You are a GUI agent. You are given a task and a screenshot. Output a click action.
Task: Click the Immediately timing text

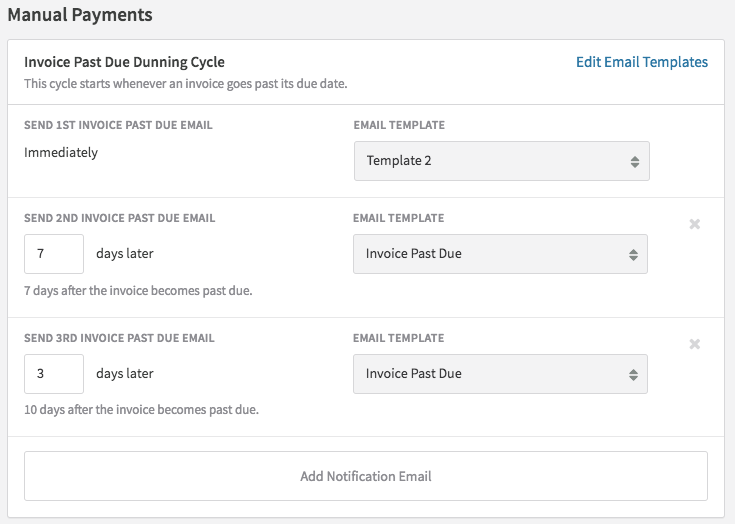pyautogui.click(x=61, y=153)
